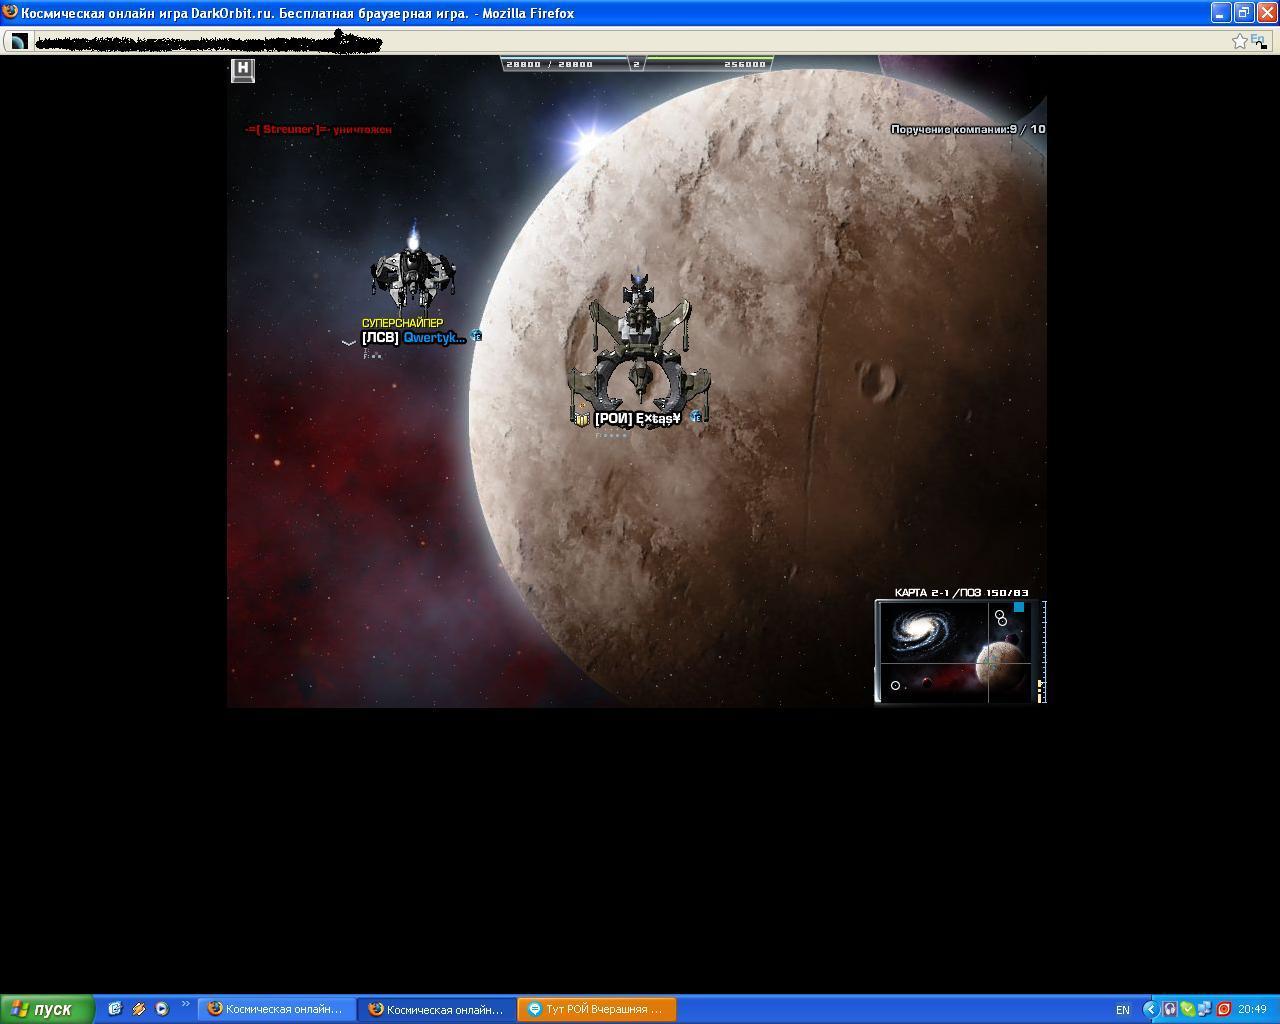Screen dimensions: 1280x1024
Task: Click the minimap zoom scale bar
Action: tap(1042, 651)
